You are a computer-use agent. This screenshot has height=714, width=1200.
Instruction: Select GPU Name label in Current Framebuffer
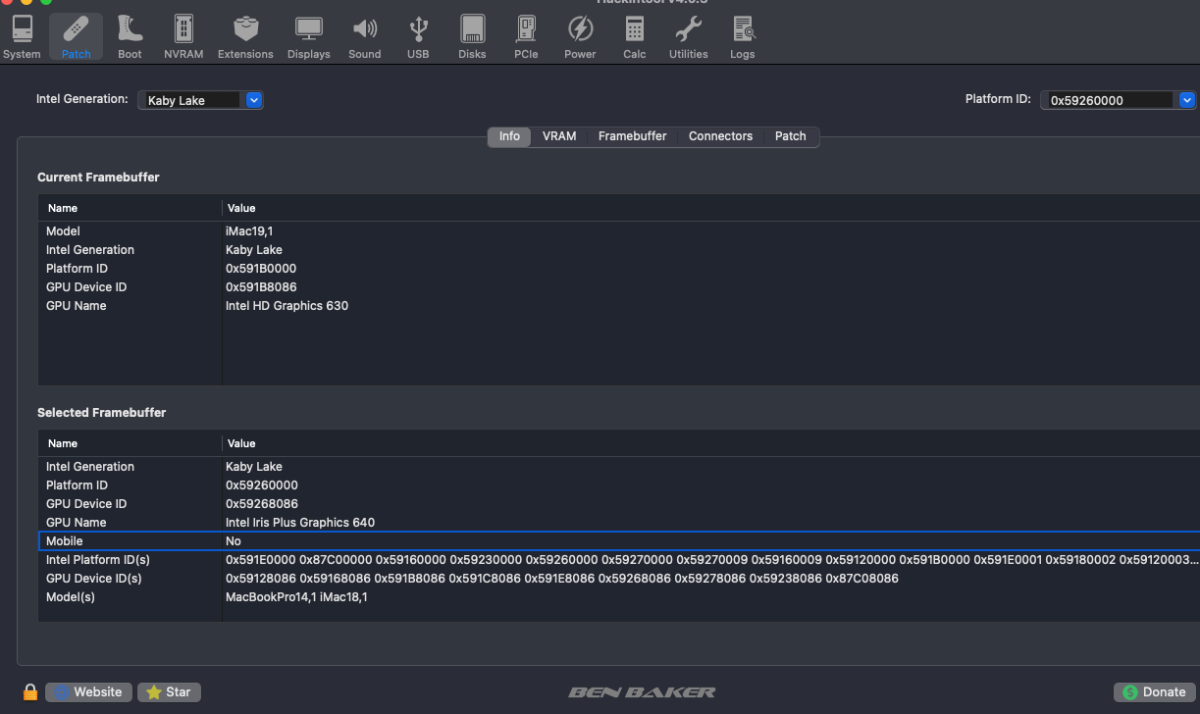[x=76, y=306]
